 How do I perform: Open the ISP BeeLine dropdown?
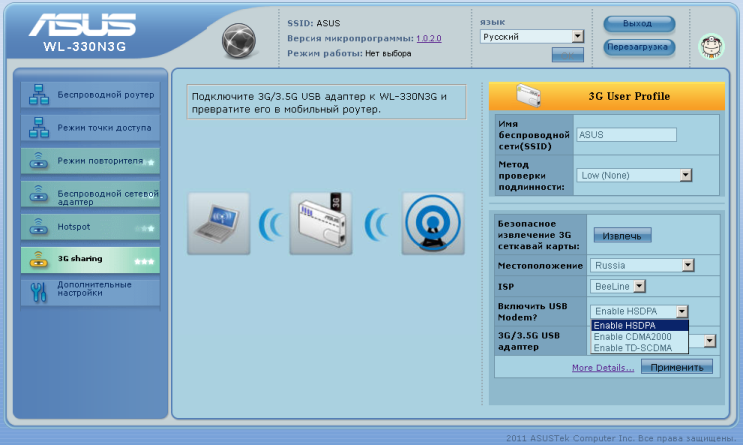[617, 286]
